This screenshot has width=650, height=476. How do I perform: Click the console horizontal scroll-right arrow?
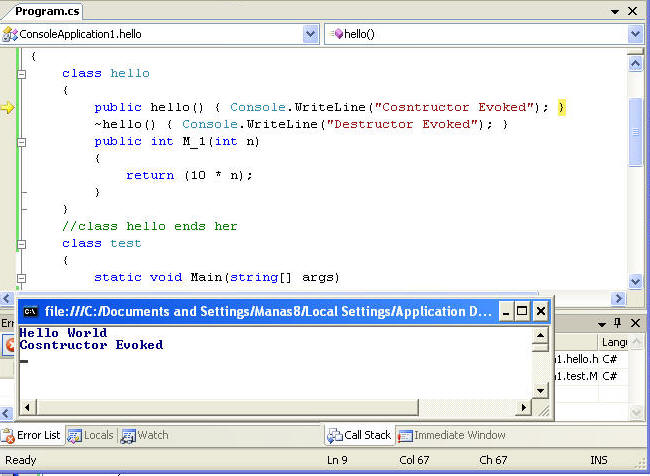[x=523, y=407]
